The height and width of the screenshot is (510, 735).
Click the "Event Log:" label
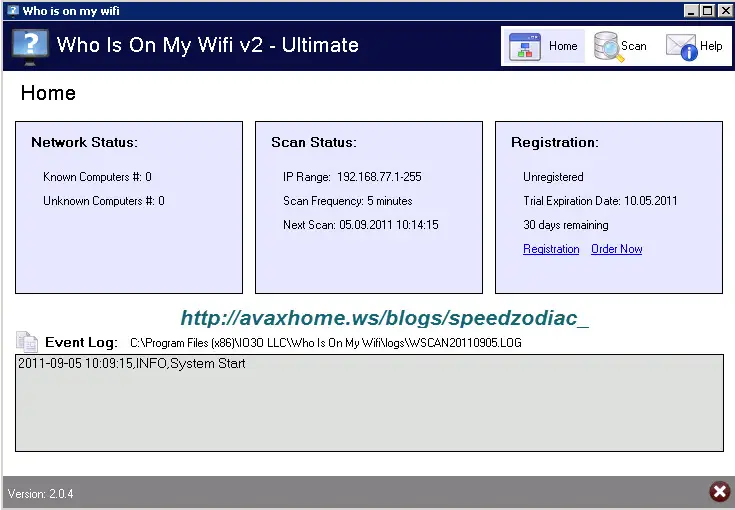(x=81, y=342)
